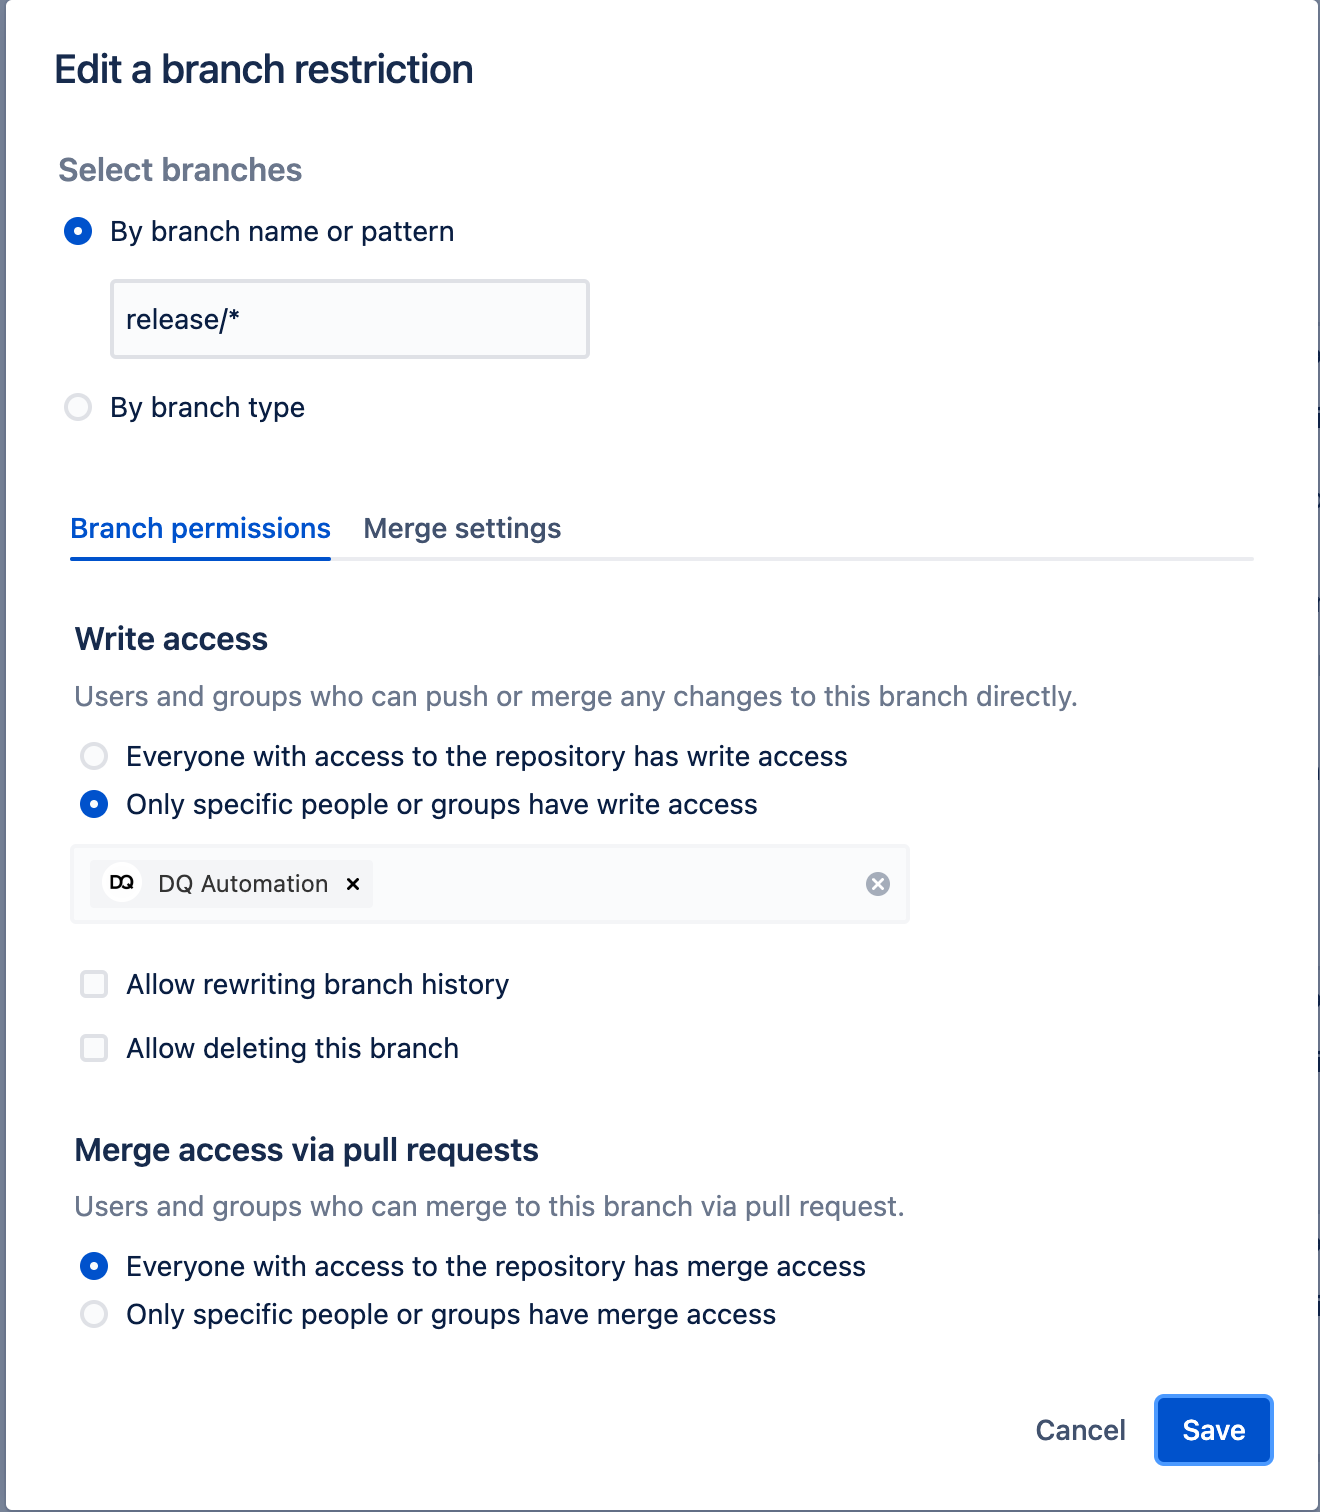Cancel editing the branch restriction

(x=1080, y=1430)
